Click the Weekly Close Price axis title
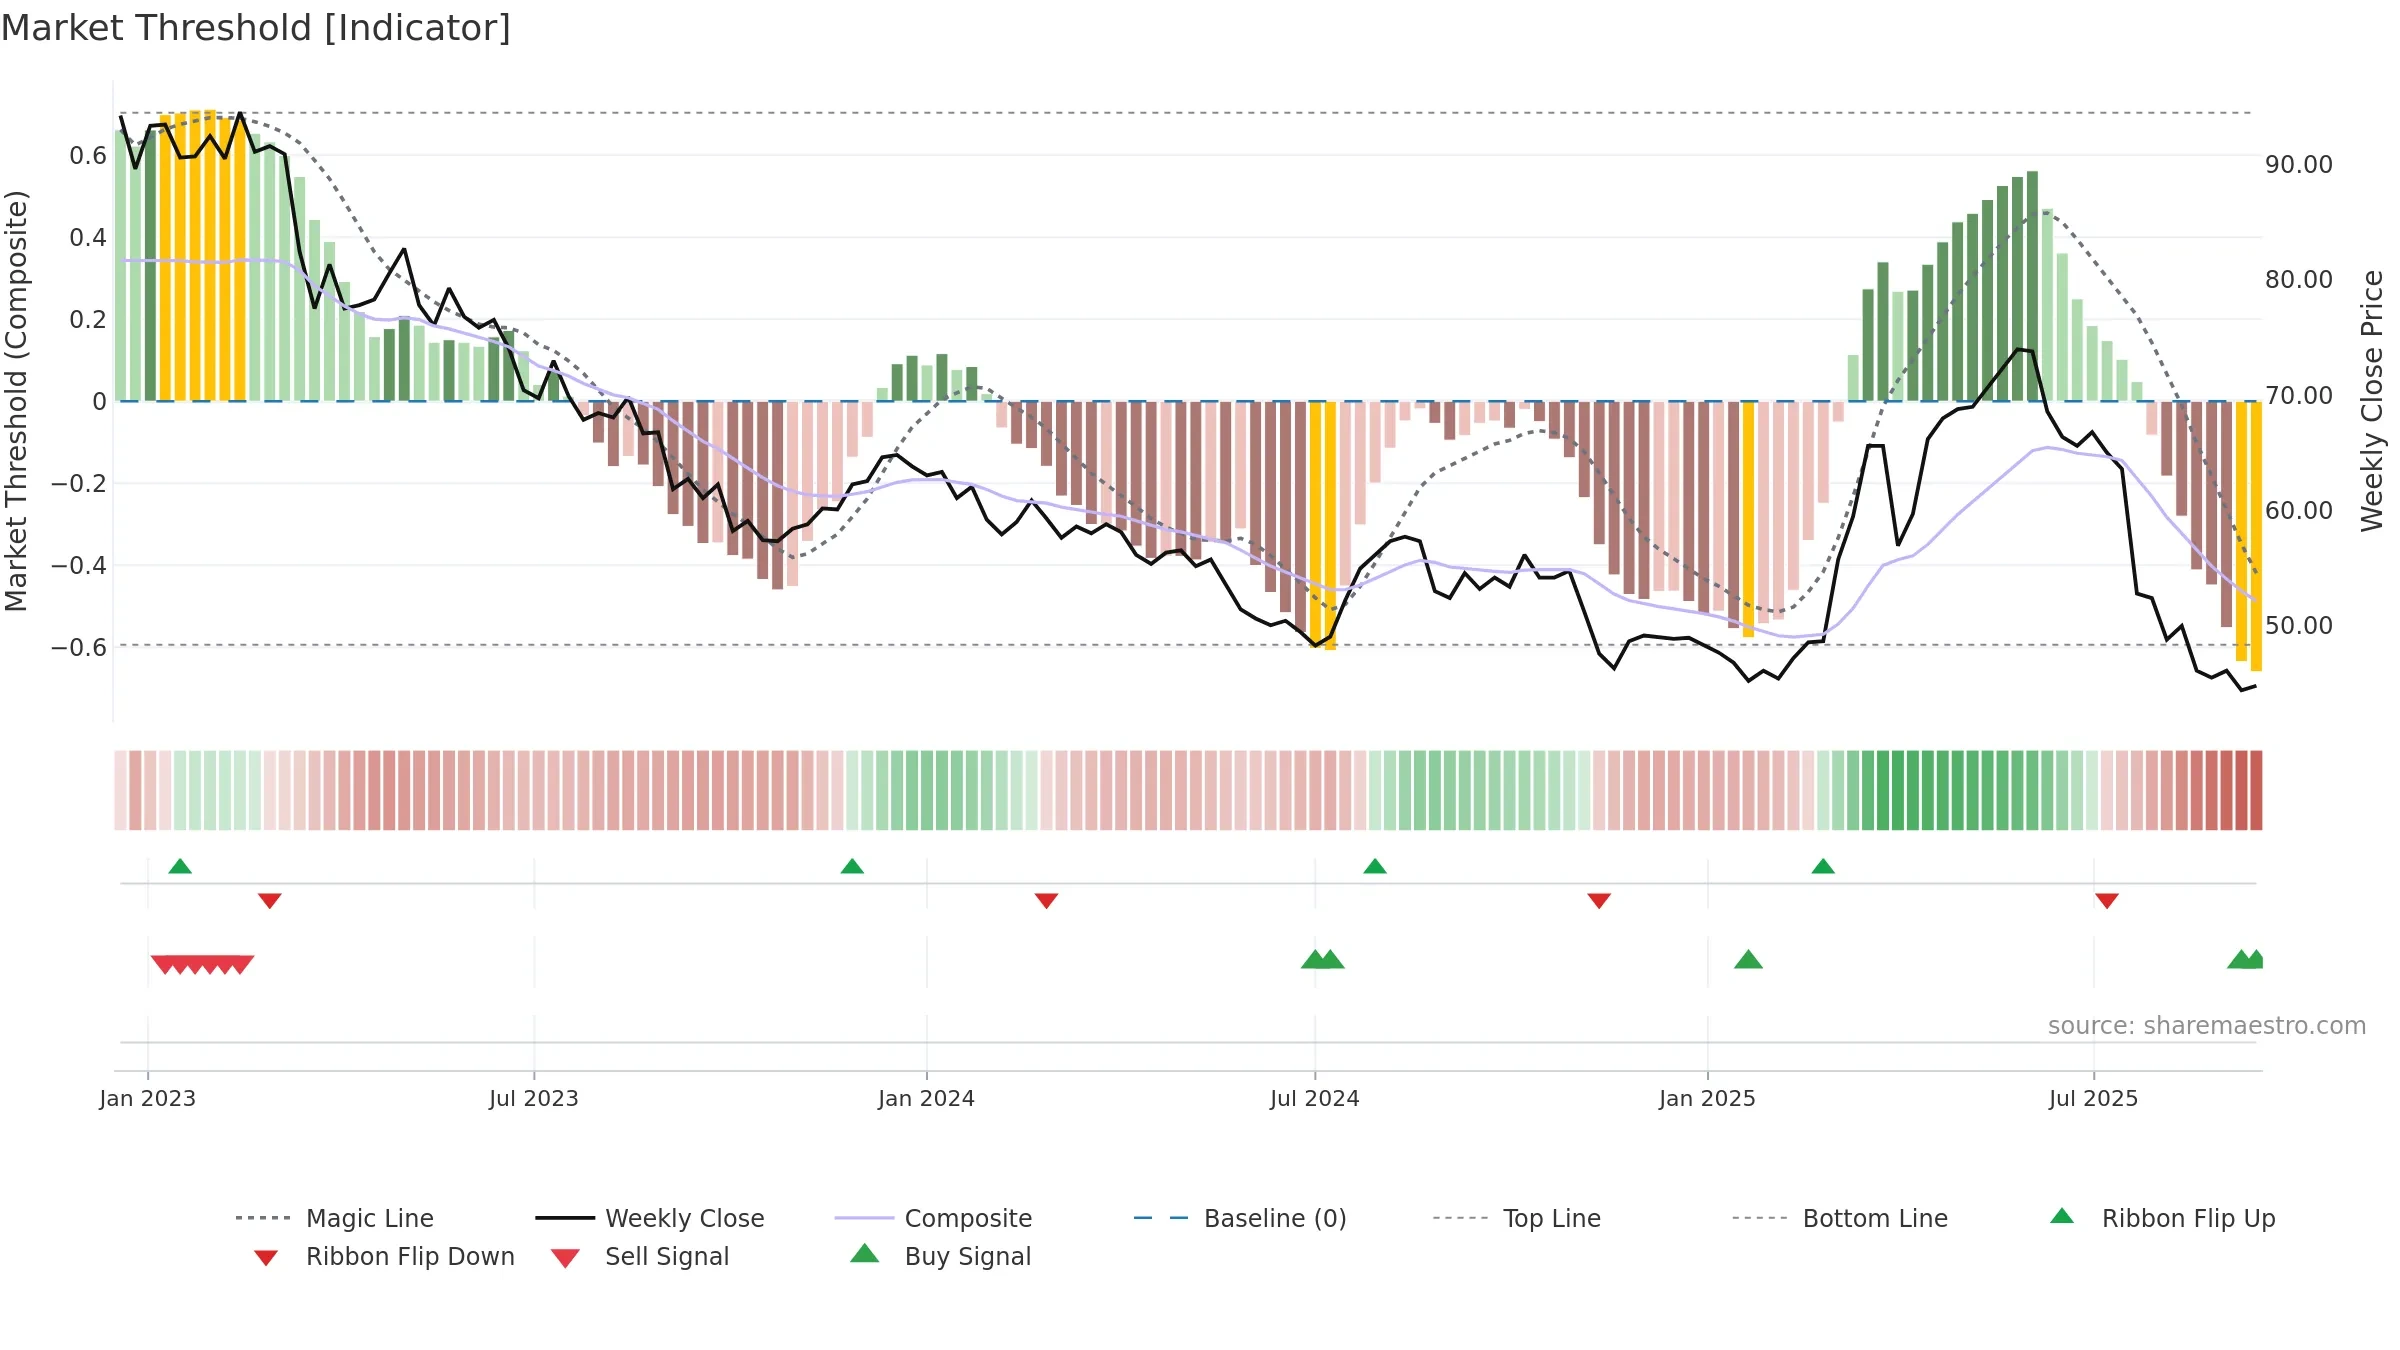The image size is (2400, 1350). (2372, 400)
